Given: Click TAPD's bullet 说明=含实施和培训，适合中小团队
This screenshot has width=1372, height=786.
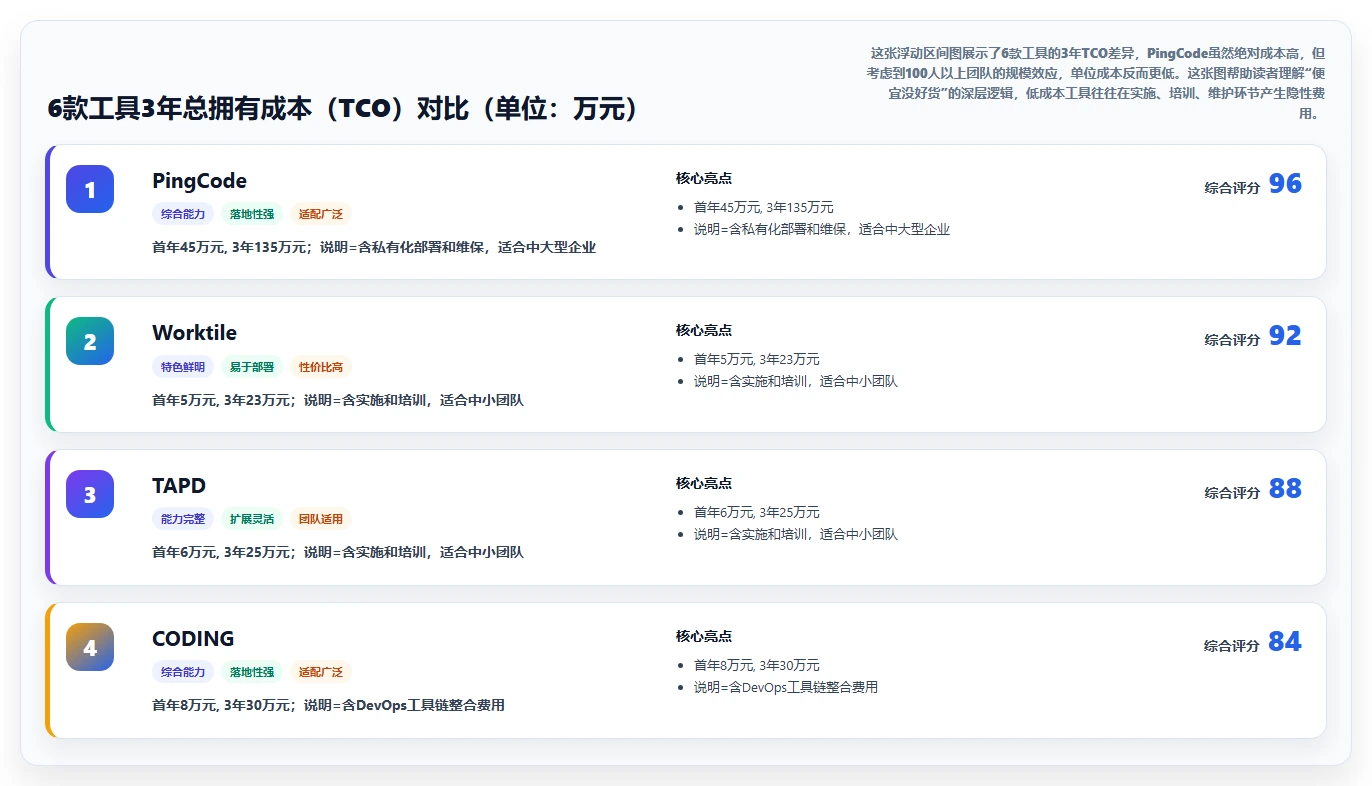Looking at the screenshot, I should (796, 534).
